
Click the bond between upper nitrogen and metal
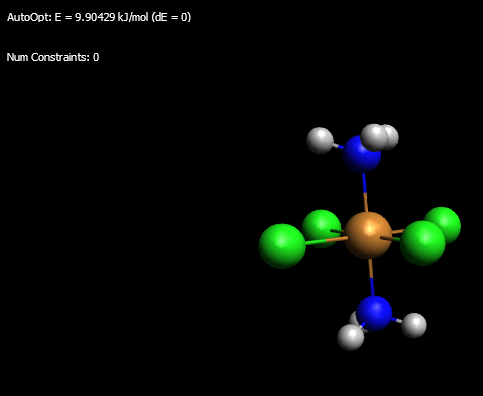(365, 192)
